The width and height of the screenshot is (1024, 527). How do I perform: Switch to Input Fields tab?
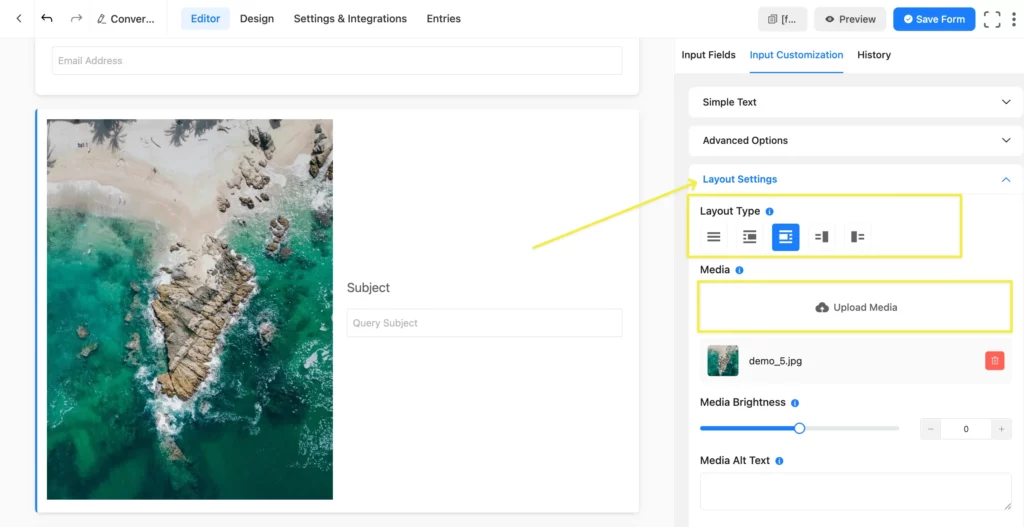709,55
